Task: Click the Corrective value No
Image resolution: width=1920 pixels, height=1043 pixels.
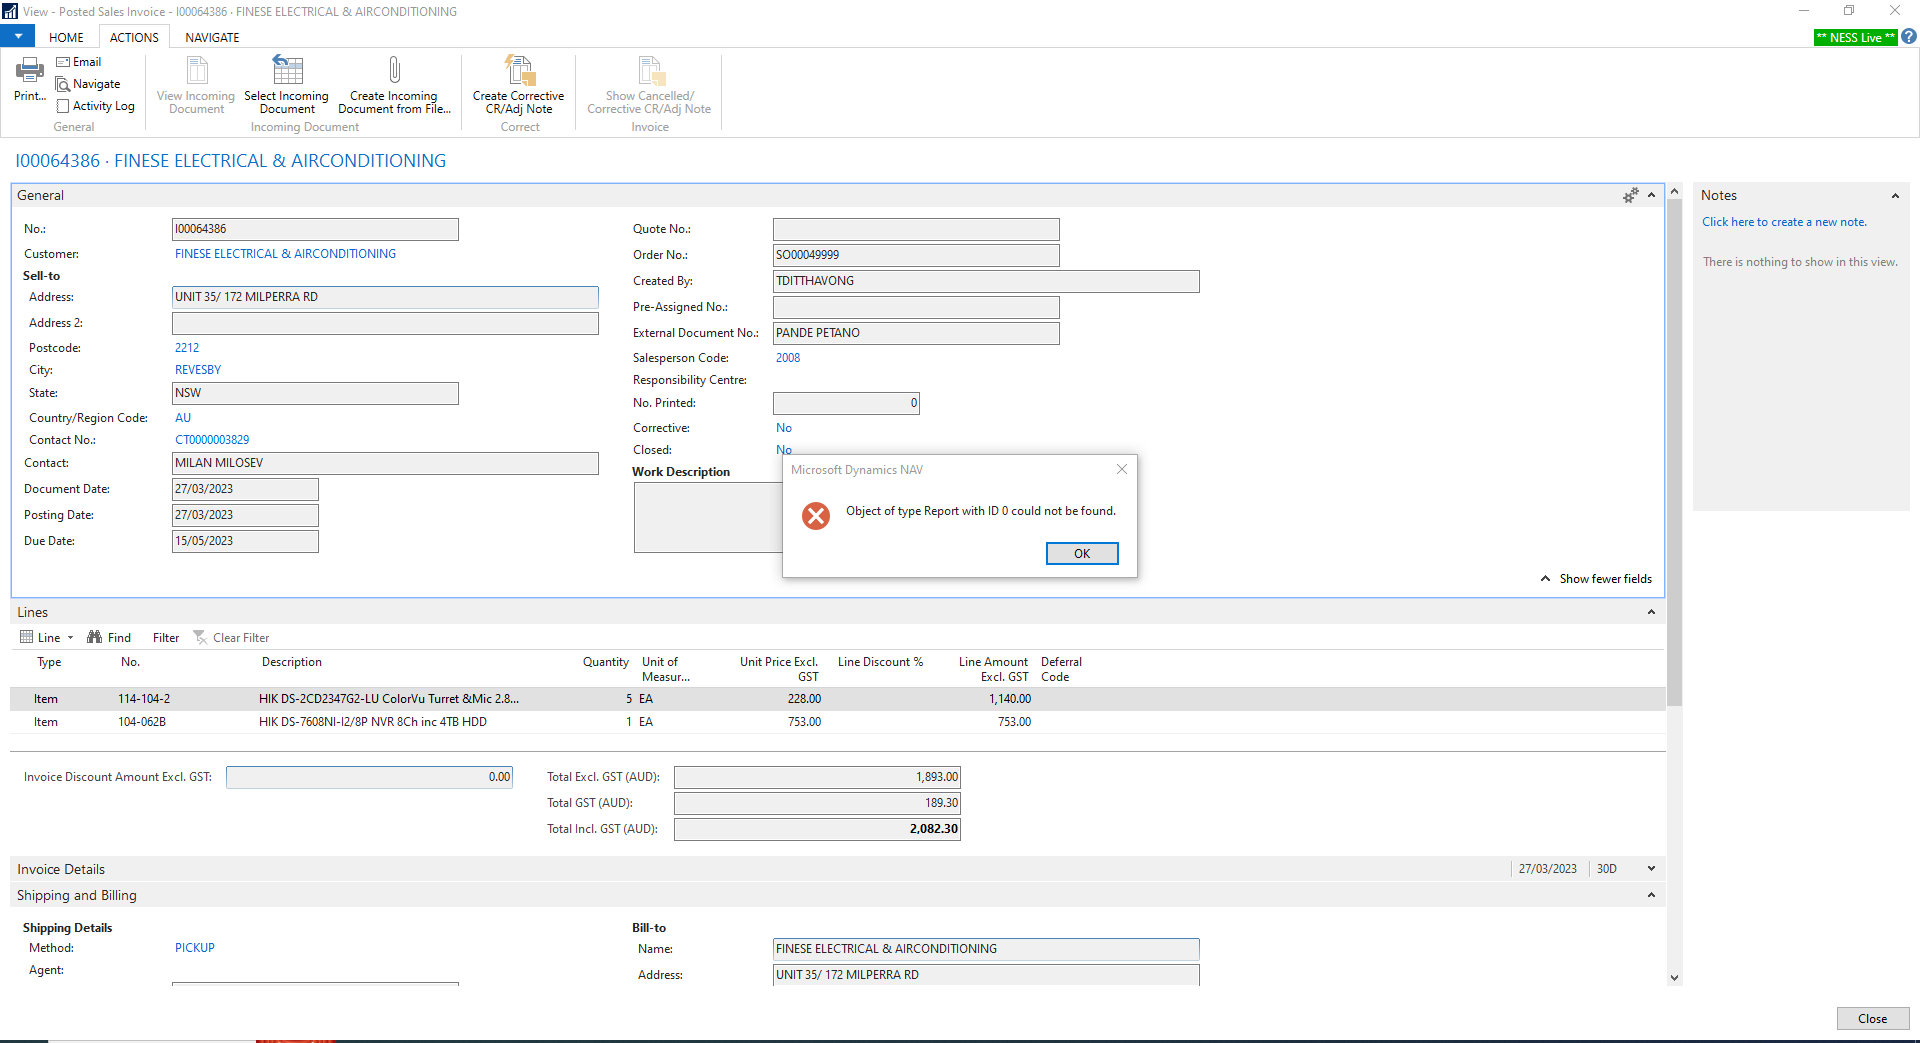Action: click(x=784, y=428)
